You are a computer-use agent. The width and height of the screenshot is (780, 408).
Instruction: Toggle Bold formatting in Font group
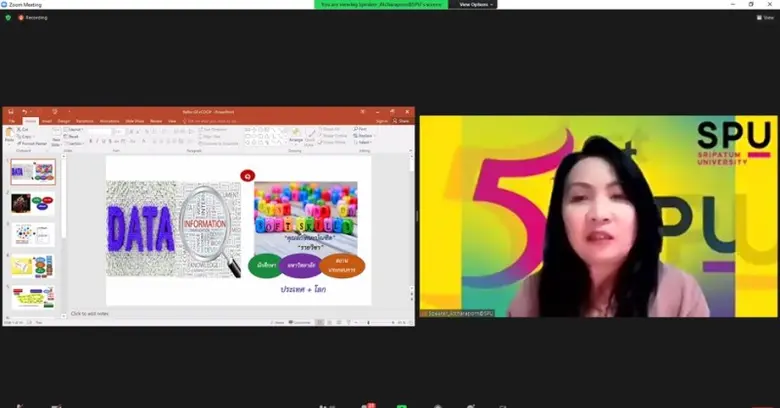(x=91, y=142)
